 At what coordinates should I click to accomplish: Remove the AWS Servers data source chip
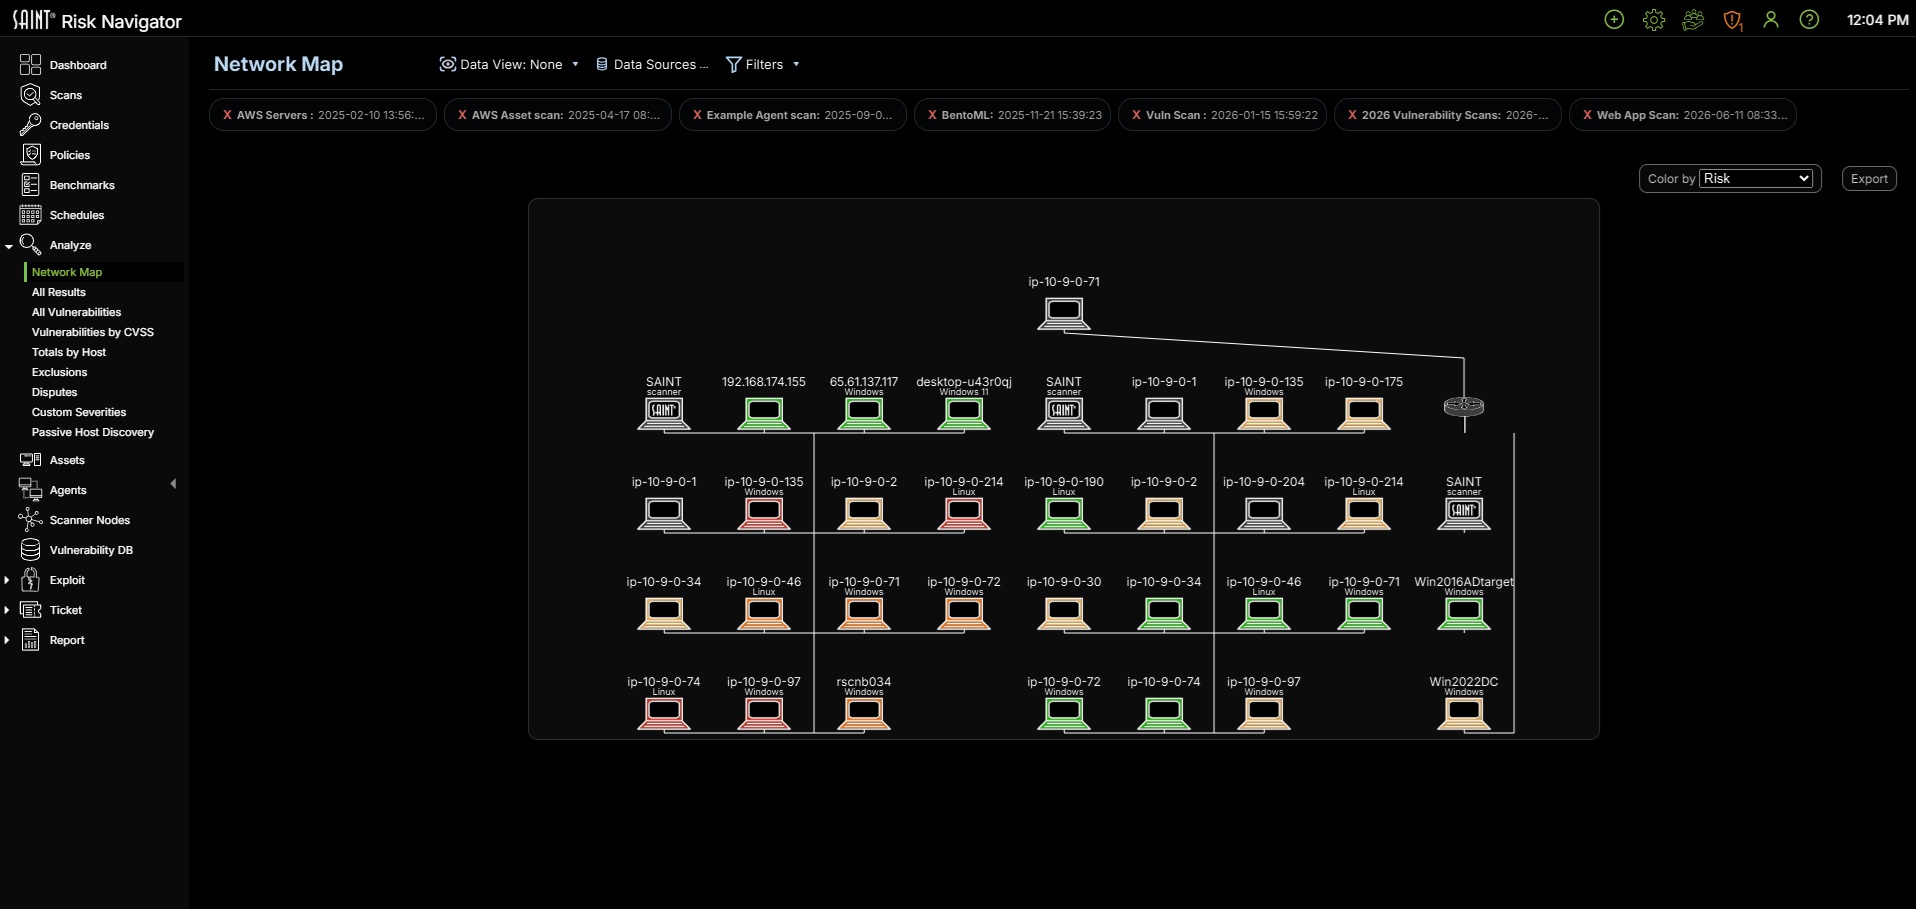pos(227,115)
